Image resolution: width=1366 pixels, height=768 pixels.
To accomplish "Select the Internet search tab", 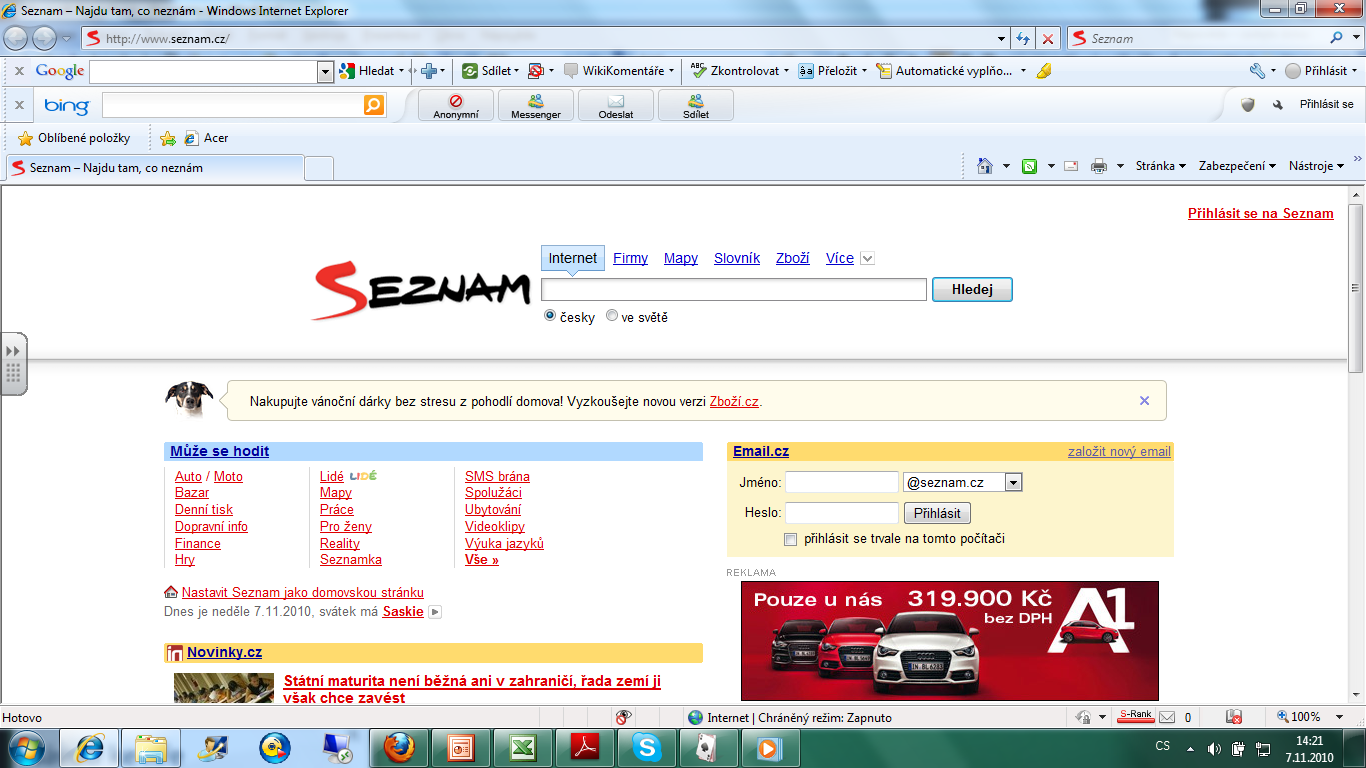I will 573,258.
